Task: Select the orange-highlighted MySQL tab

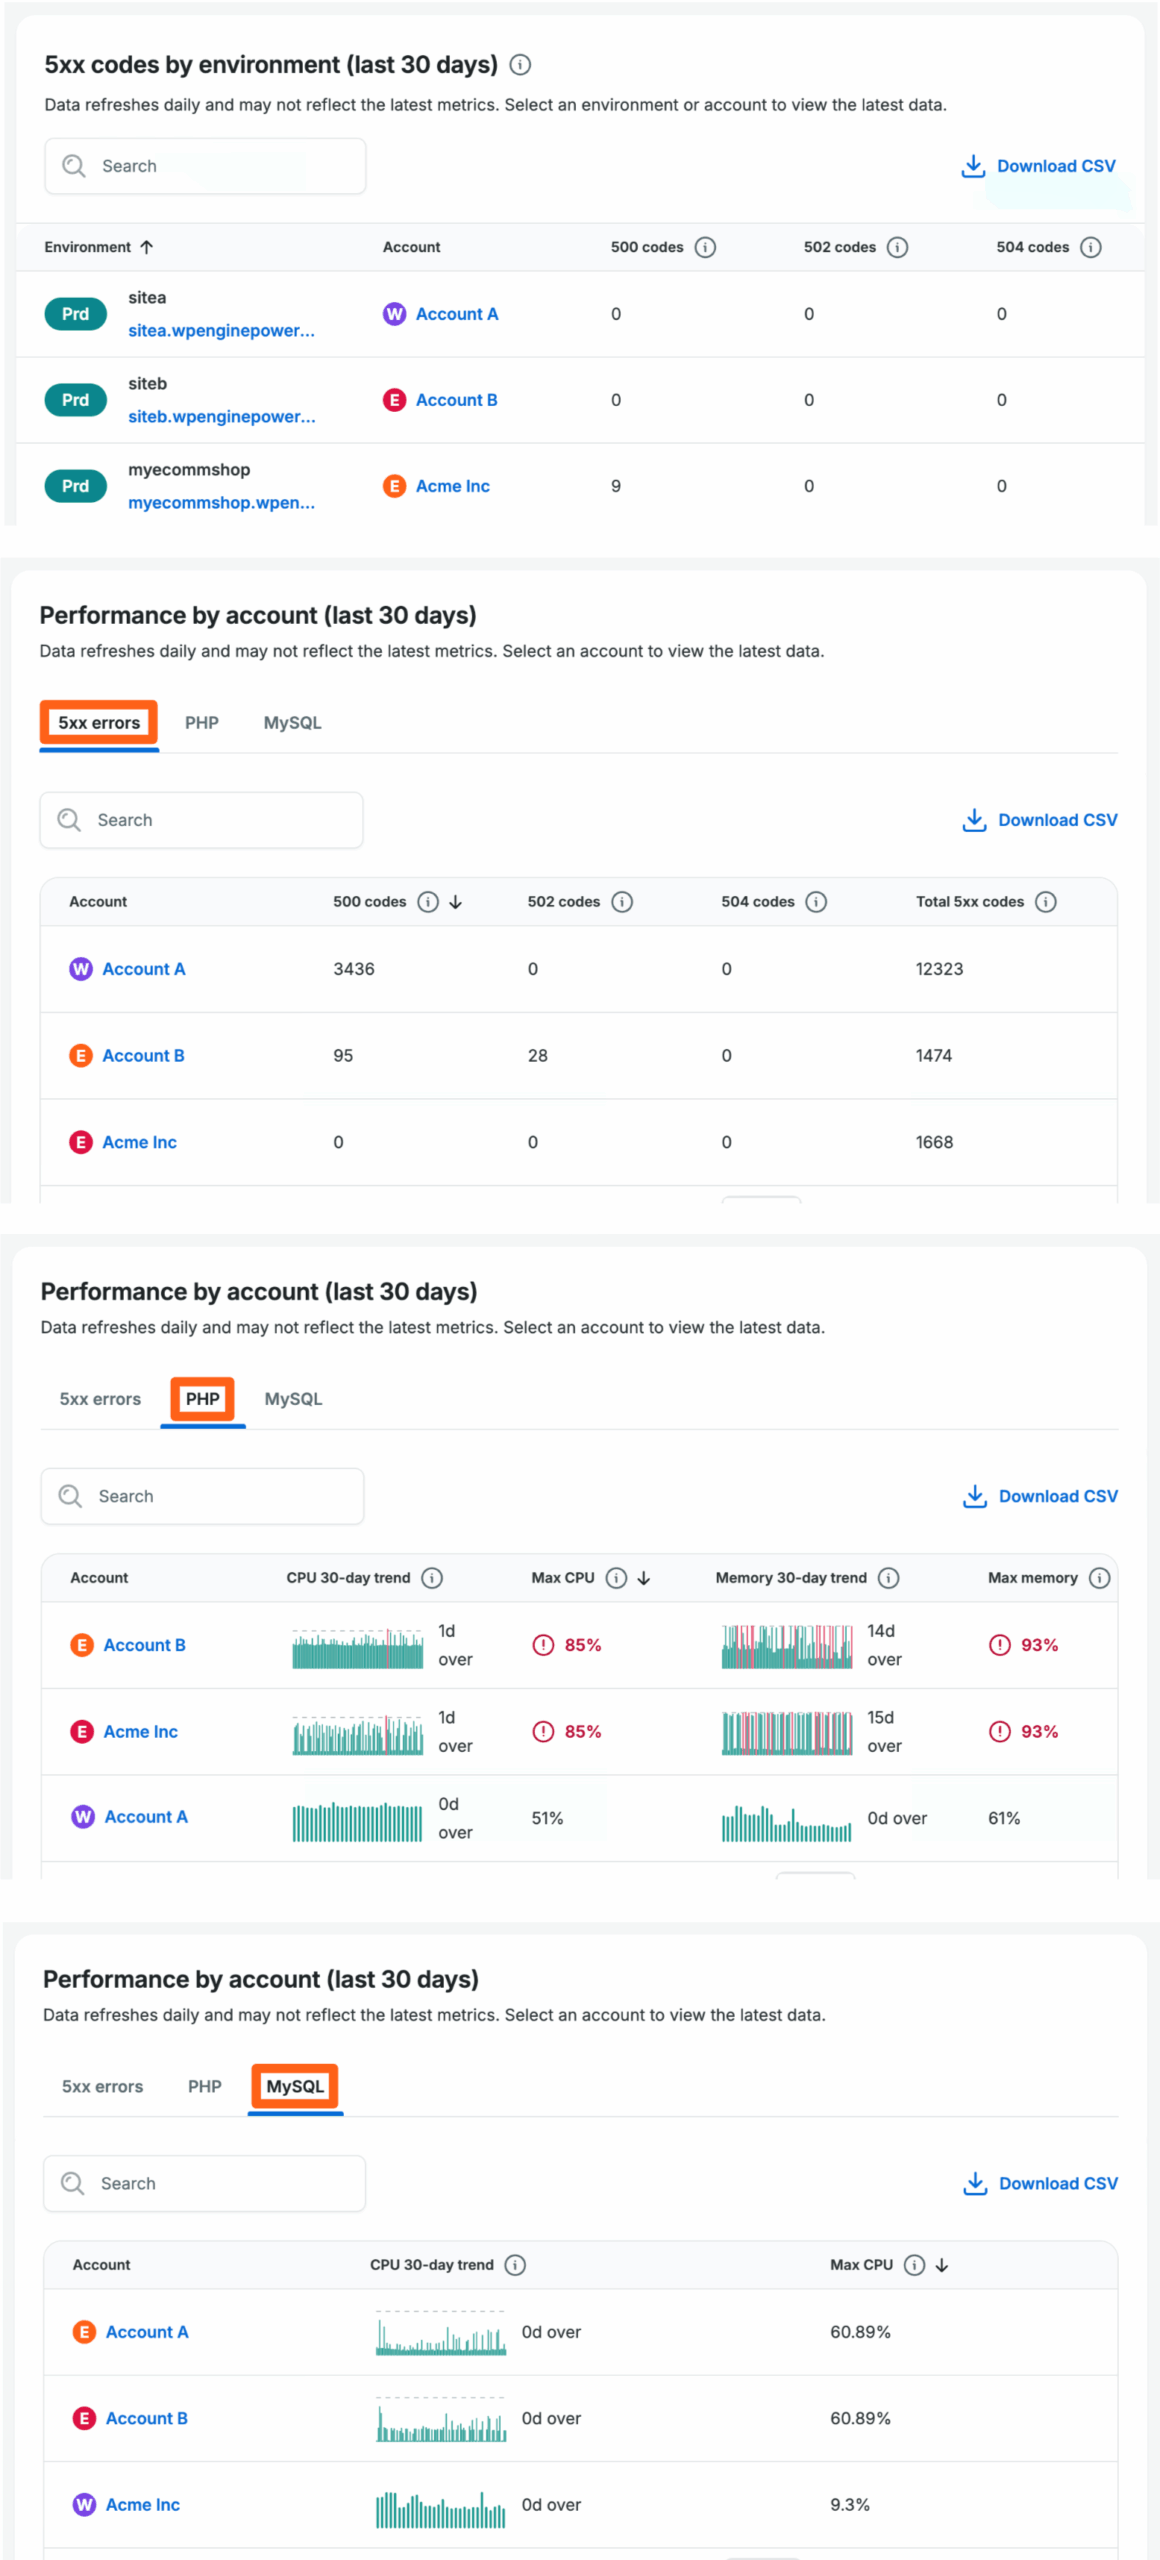Action: pos(295,2086)
